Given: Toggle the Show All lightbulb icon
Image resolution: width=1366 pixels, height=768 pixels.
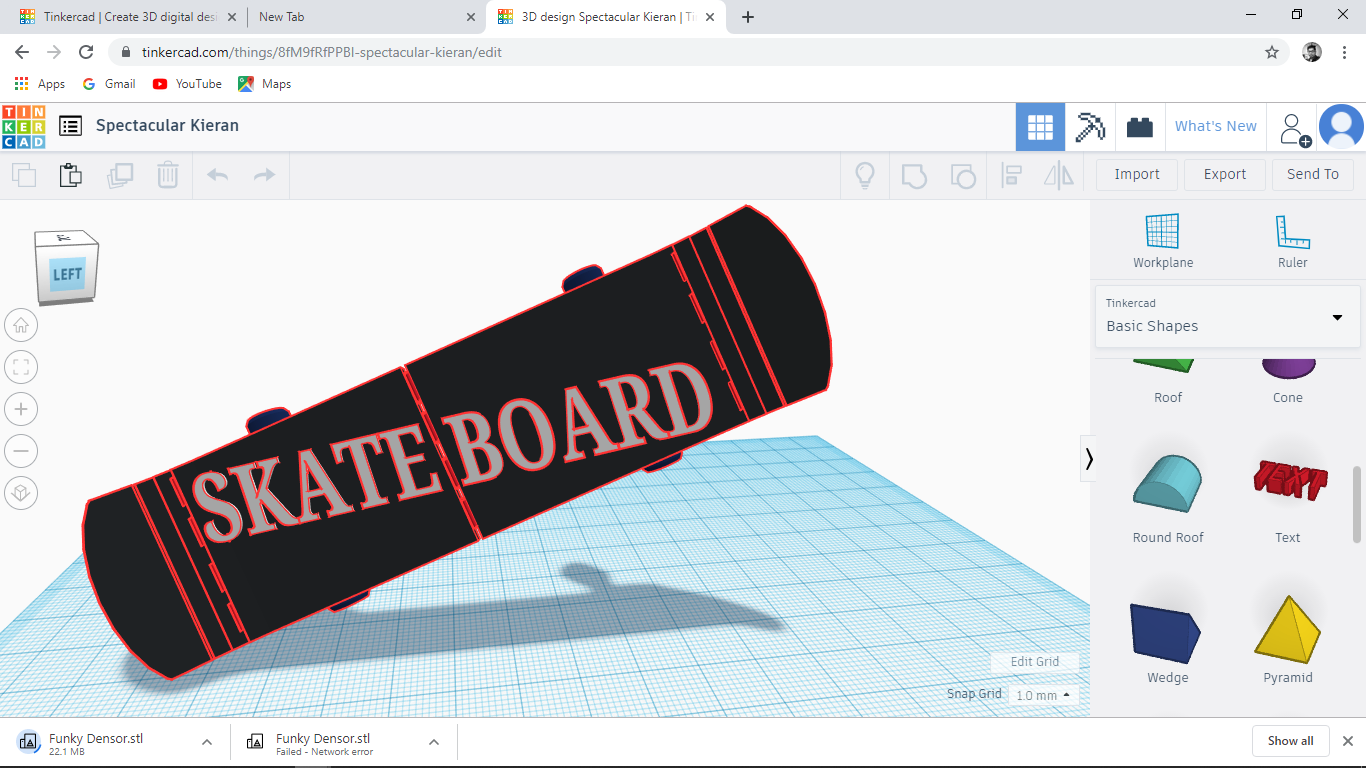Looking at the screenshot, I should click(x=865, y=176).
